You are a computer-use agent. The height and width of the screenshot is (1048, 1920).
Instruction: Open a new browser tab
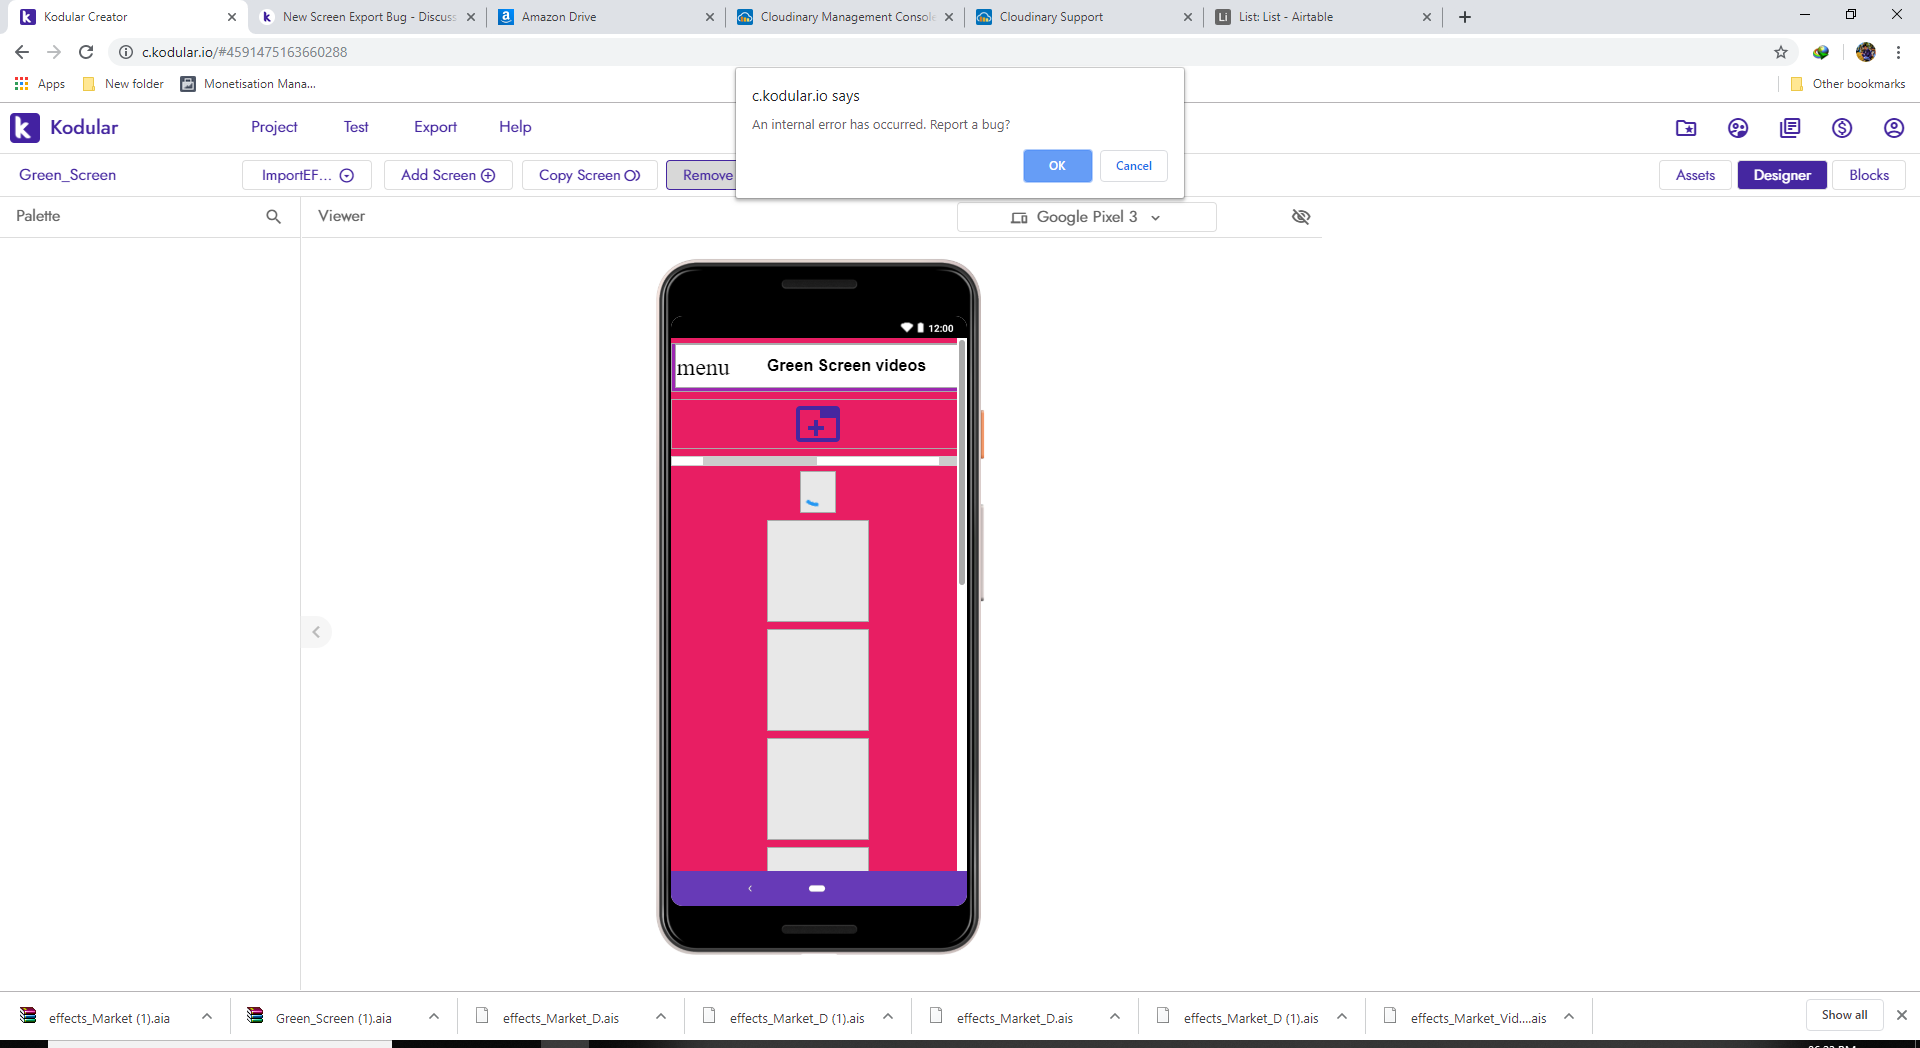click(1465, 17)
